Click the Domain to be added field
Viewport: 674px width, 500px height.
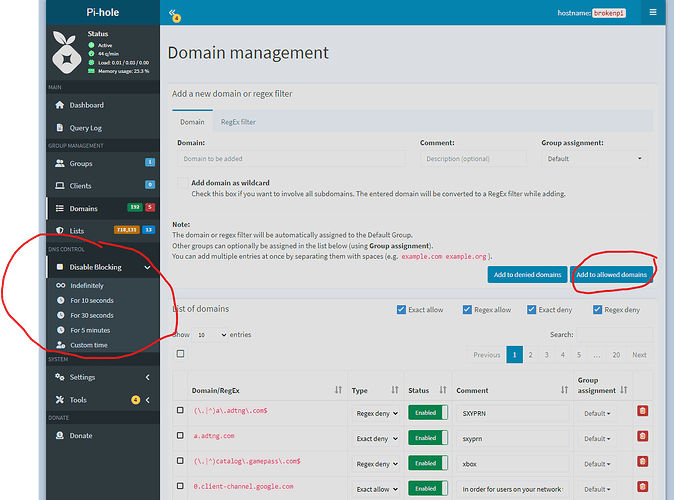[291, 158]
